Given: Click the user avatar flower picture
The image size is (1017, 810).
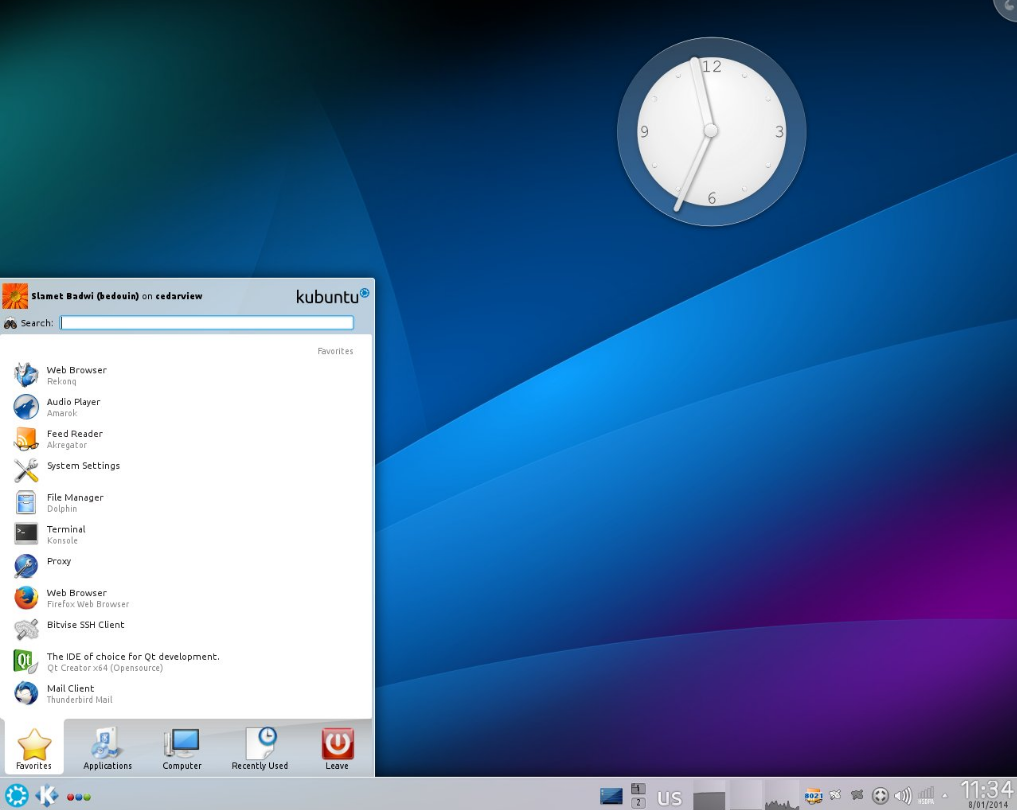Looking at the screenshot, I should pyautogui.click(x=15, y=296).
